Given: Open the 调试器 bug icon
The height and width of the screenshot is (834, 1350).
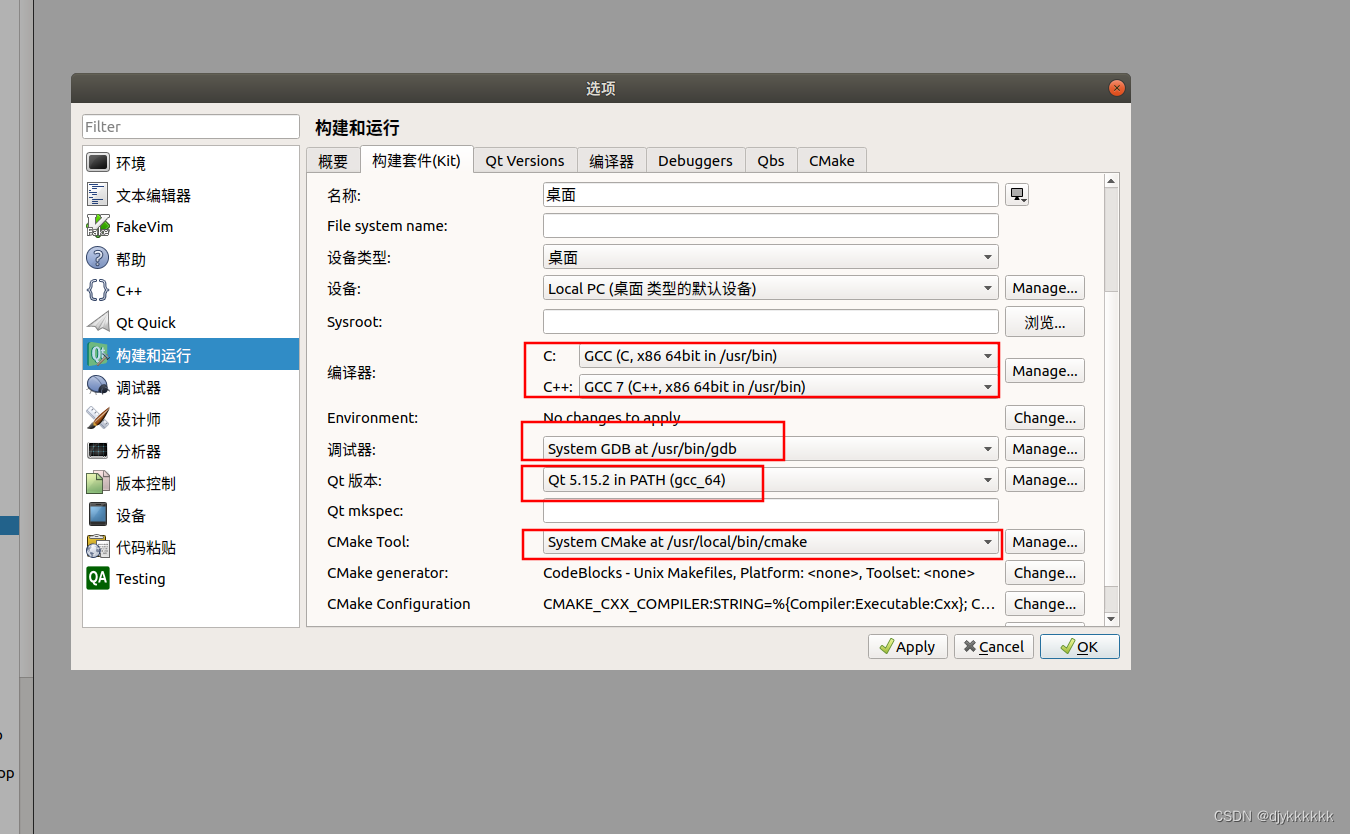Looking at the screenshot, I should [98, 386].
